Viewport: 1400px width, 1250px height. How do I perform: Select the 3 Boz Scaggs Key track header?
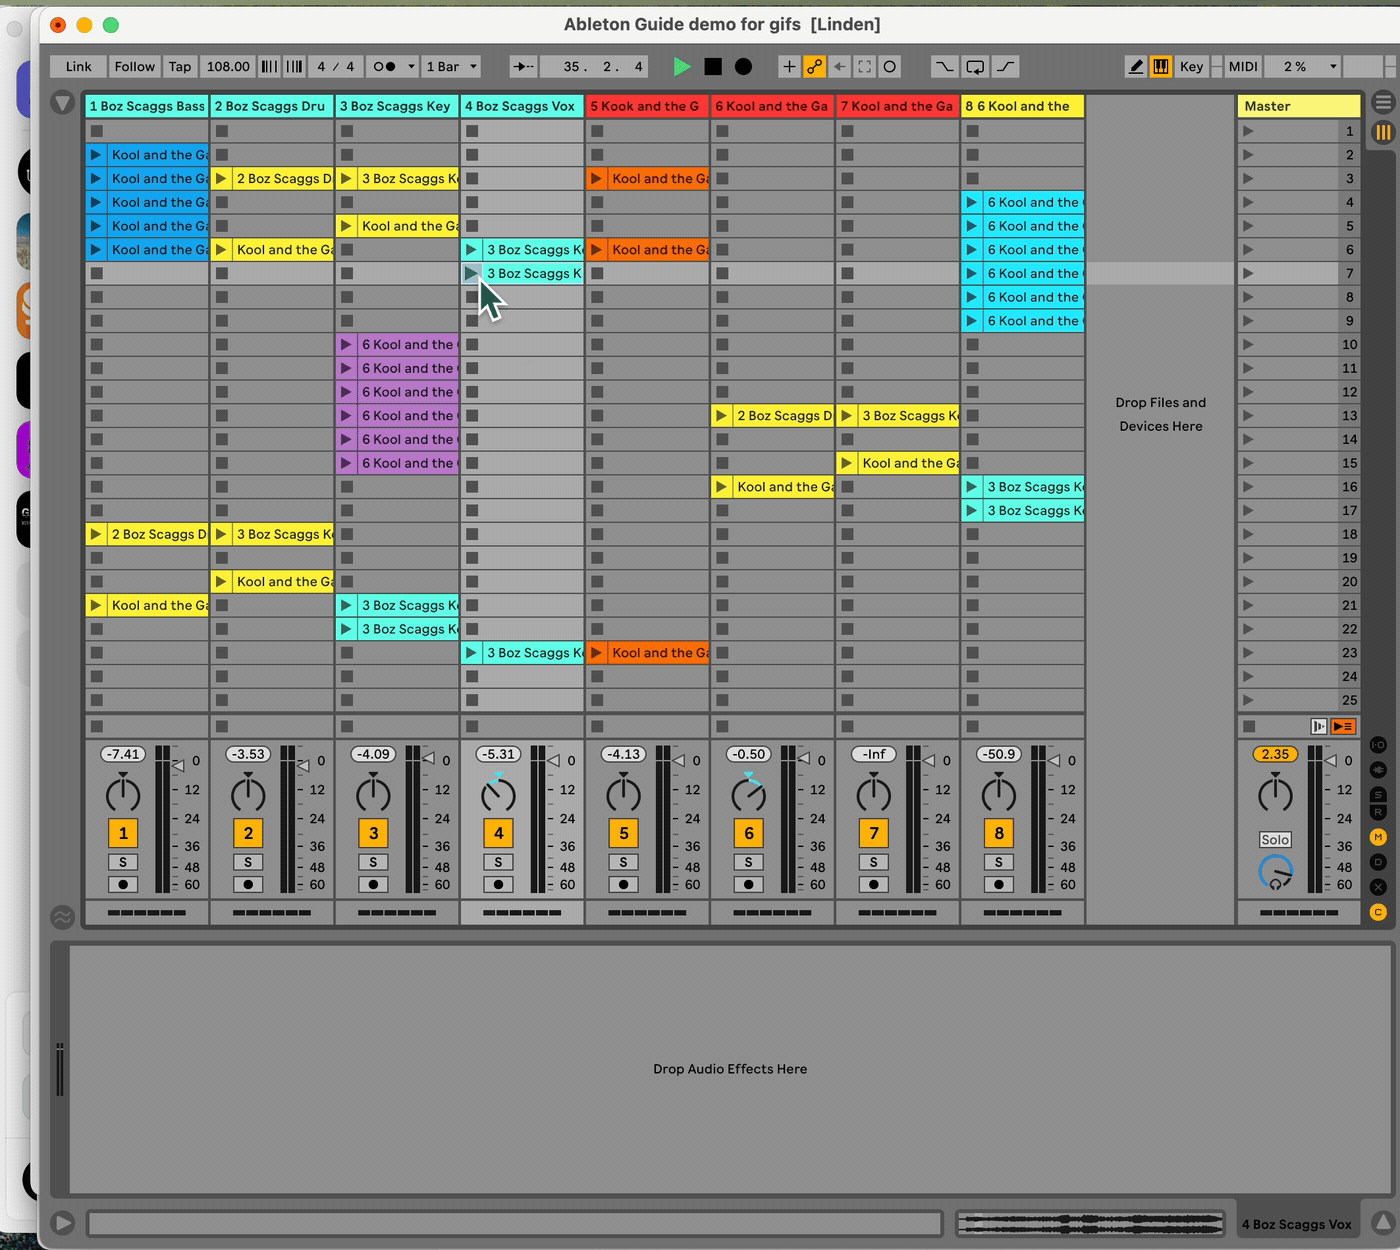397,106
